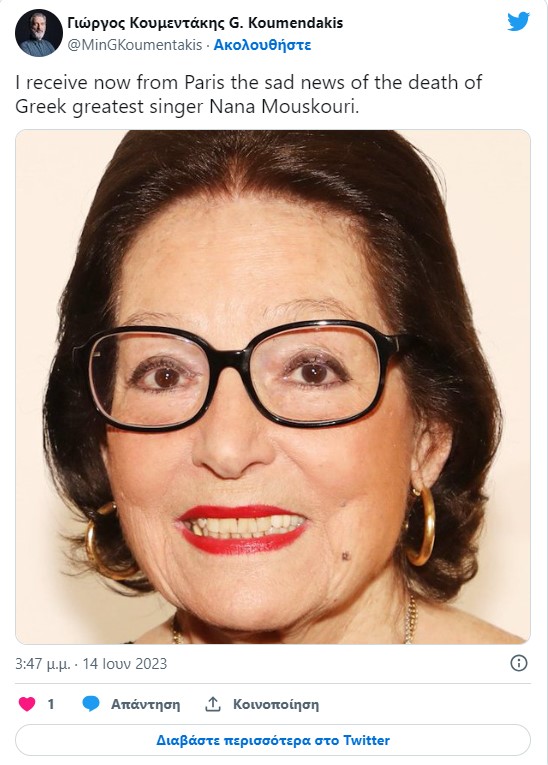Open the tweet info circle icon
Screen dimensions: 548x765
519,663
